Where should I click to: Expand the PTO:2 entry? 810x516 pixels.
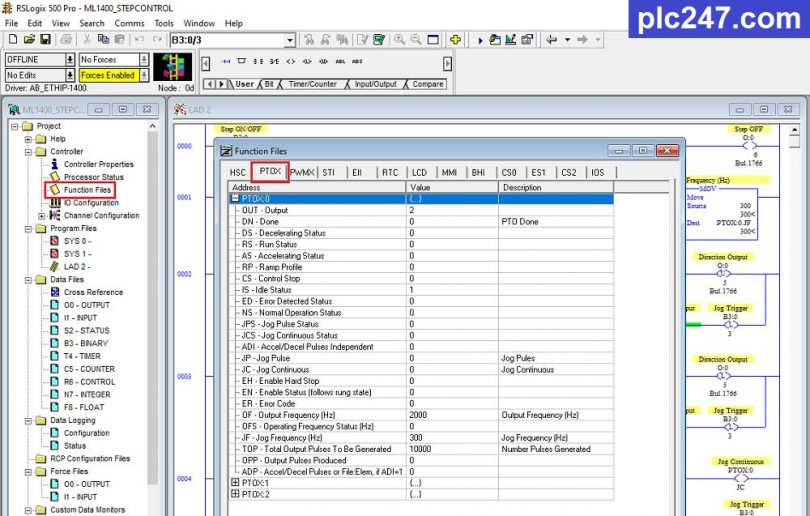point(236,494)
